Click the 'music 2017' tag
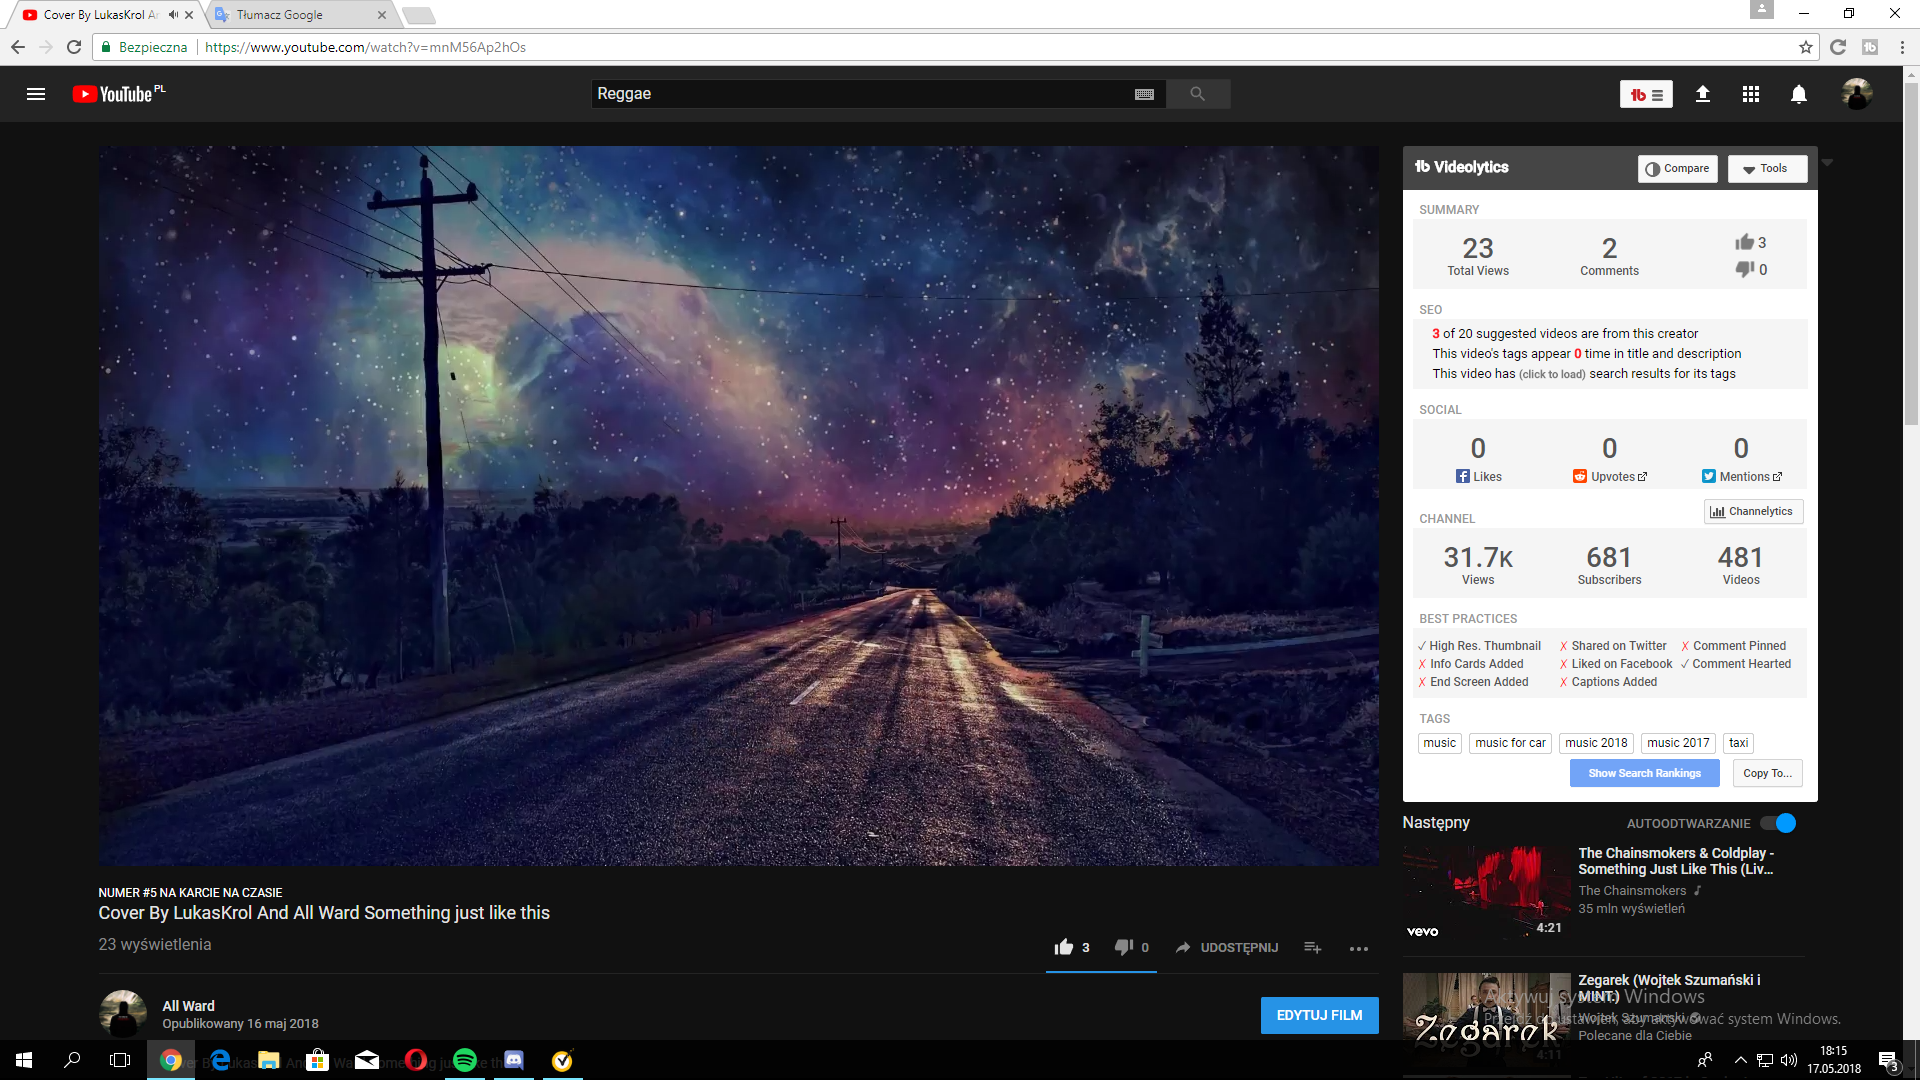1920x1080 pixels. 1678,743
